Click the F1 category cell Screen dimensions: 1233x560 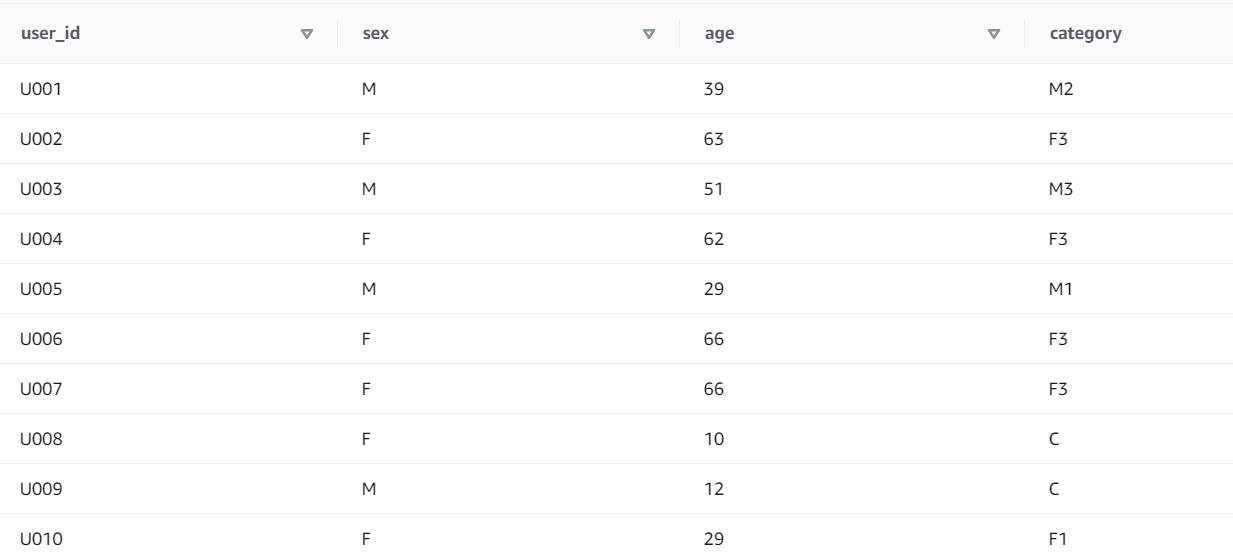(x=1059, y=539)
